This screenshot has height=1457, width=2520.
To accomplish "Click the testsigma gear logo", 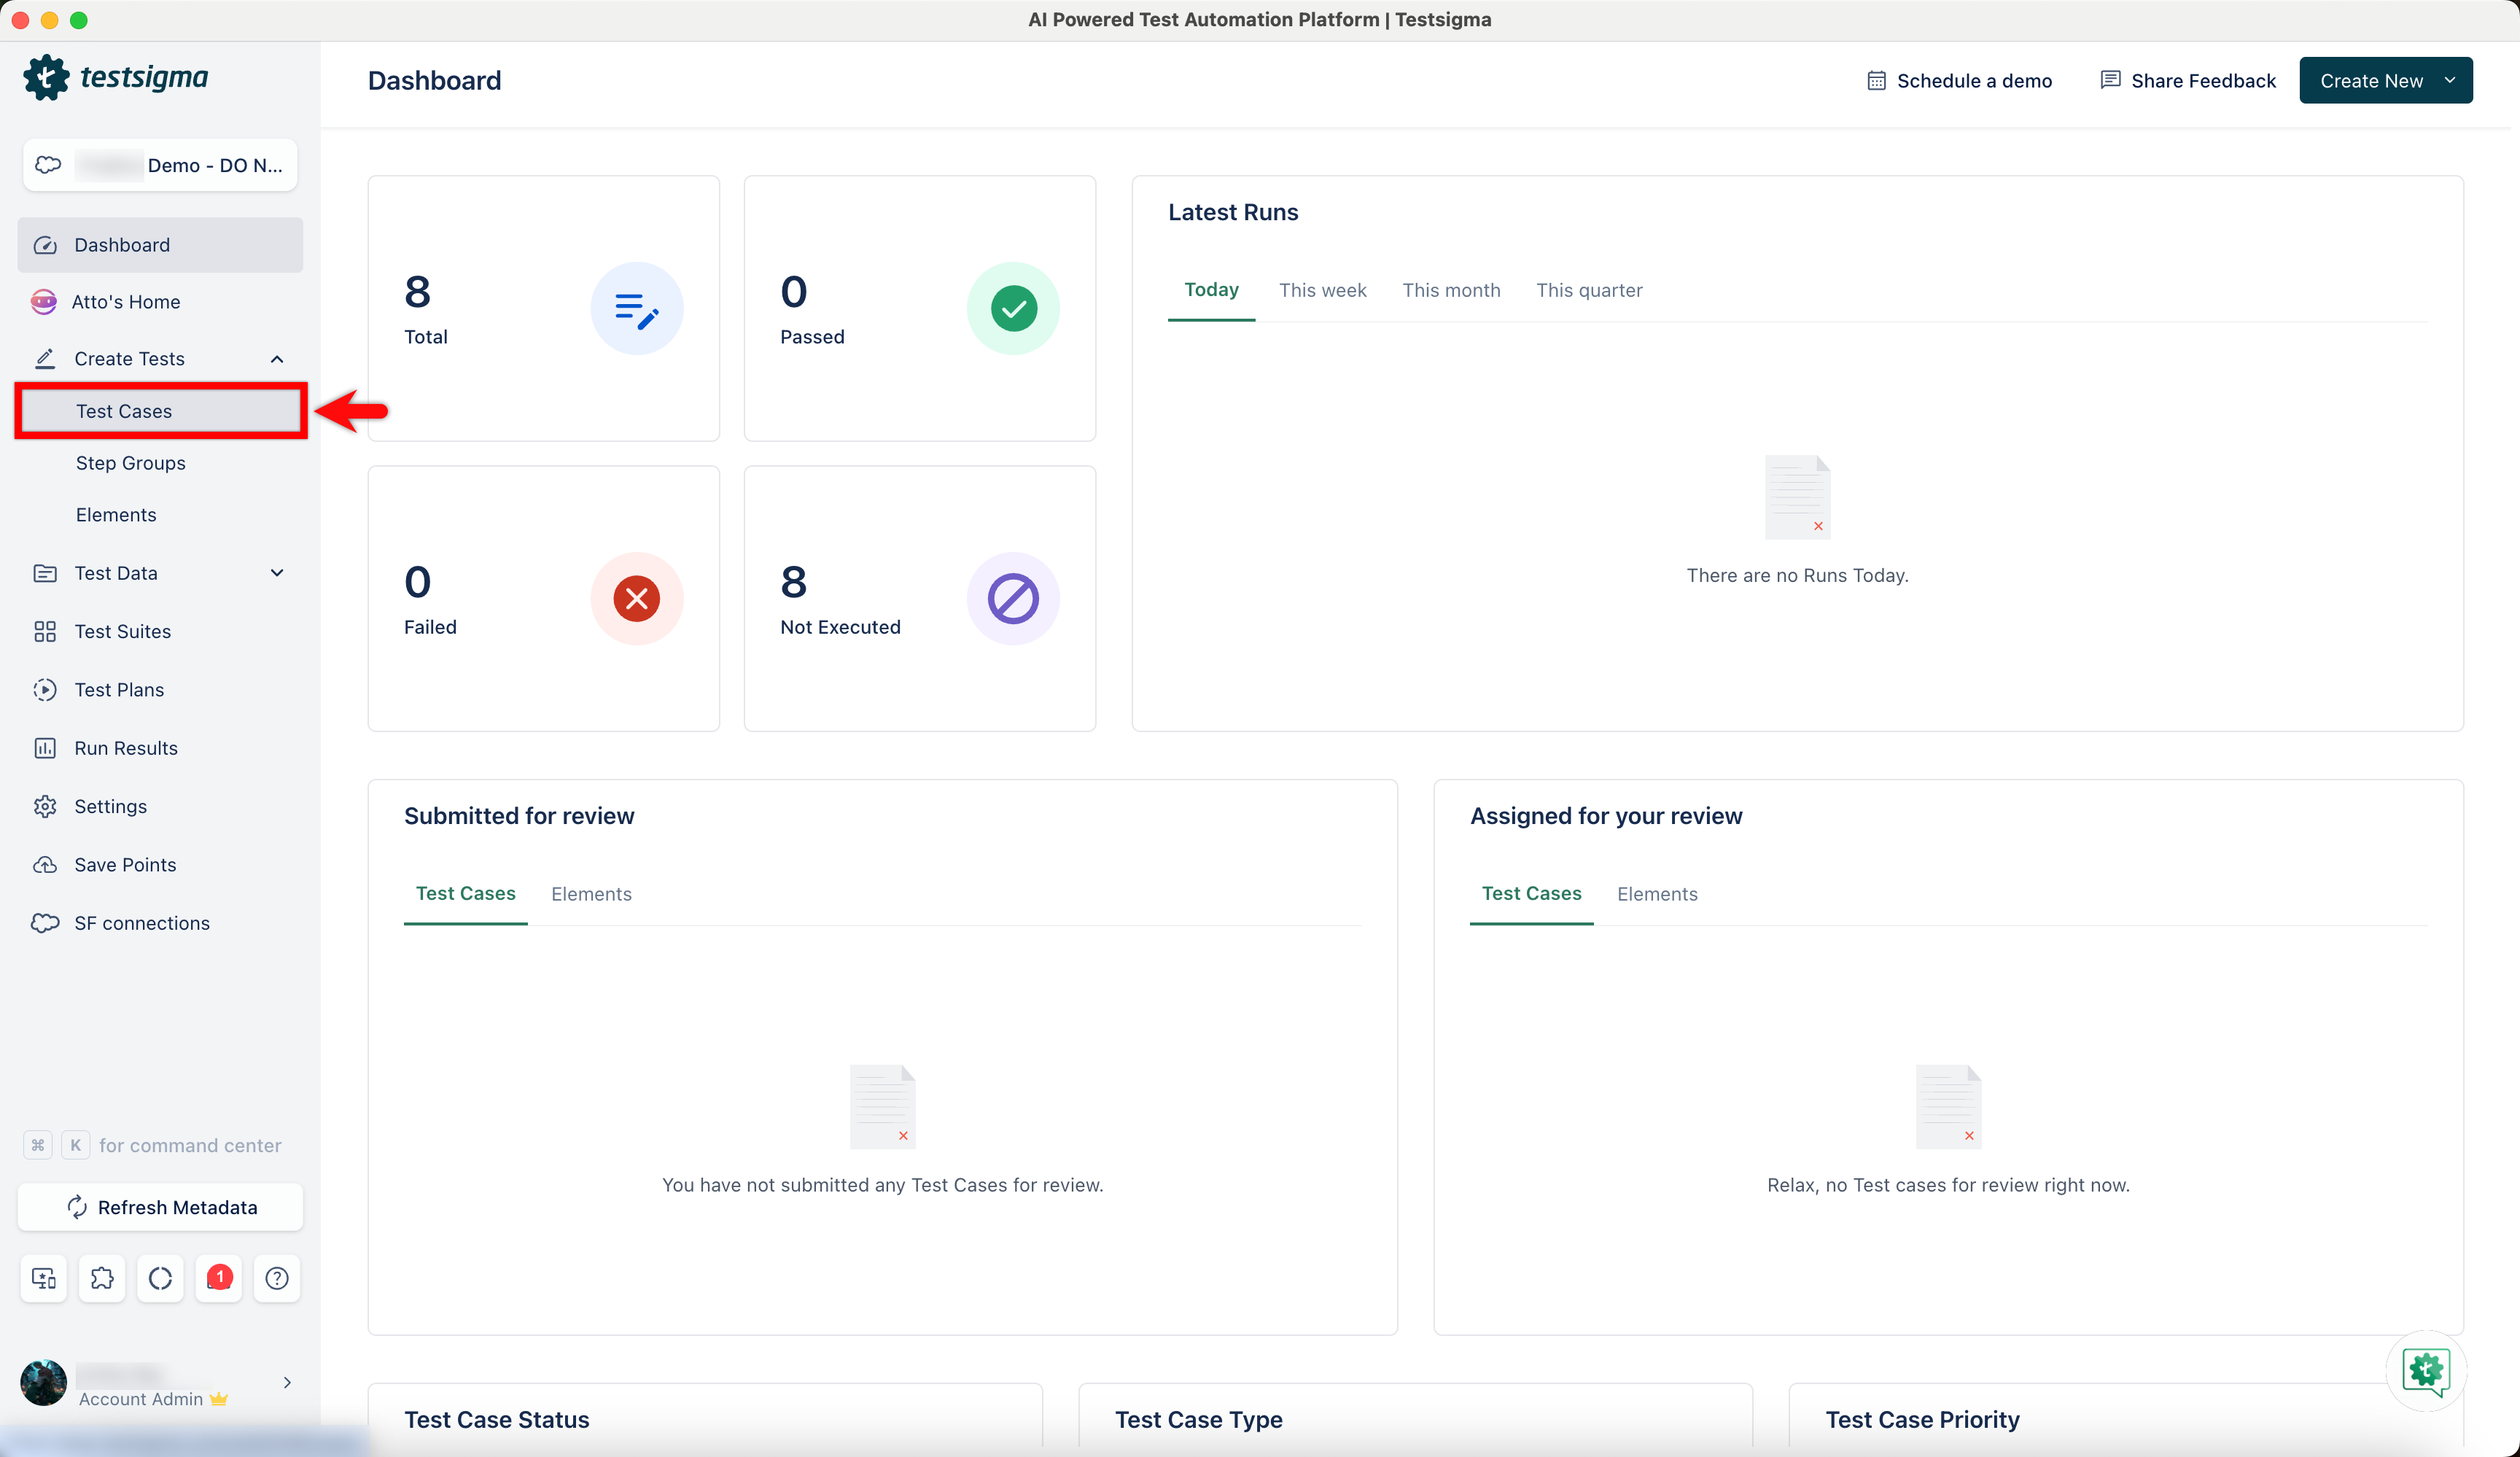I will (46, 78).
